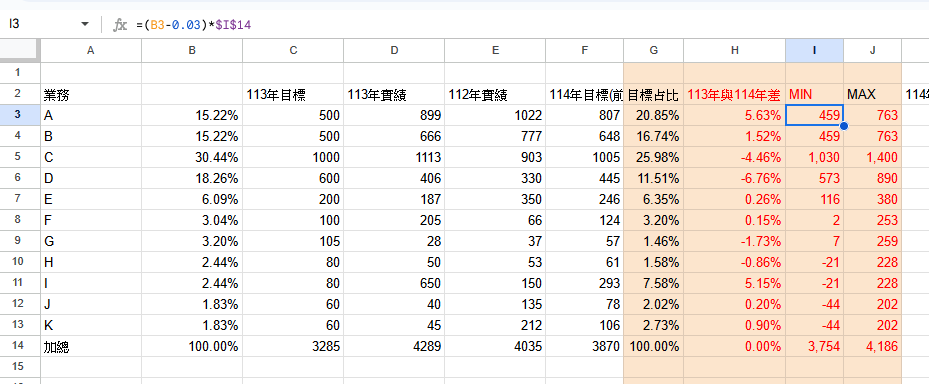Select column H header
The image size is (929, 384).
point(735,51)
